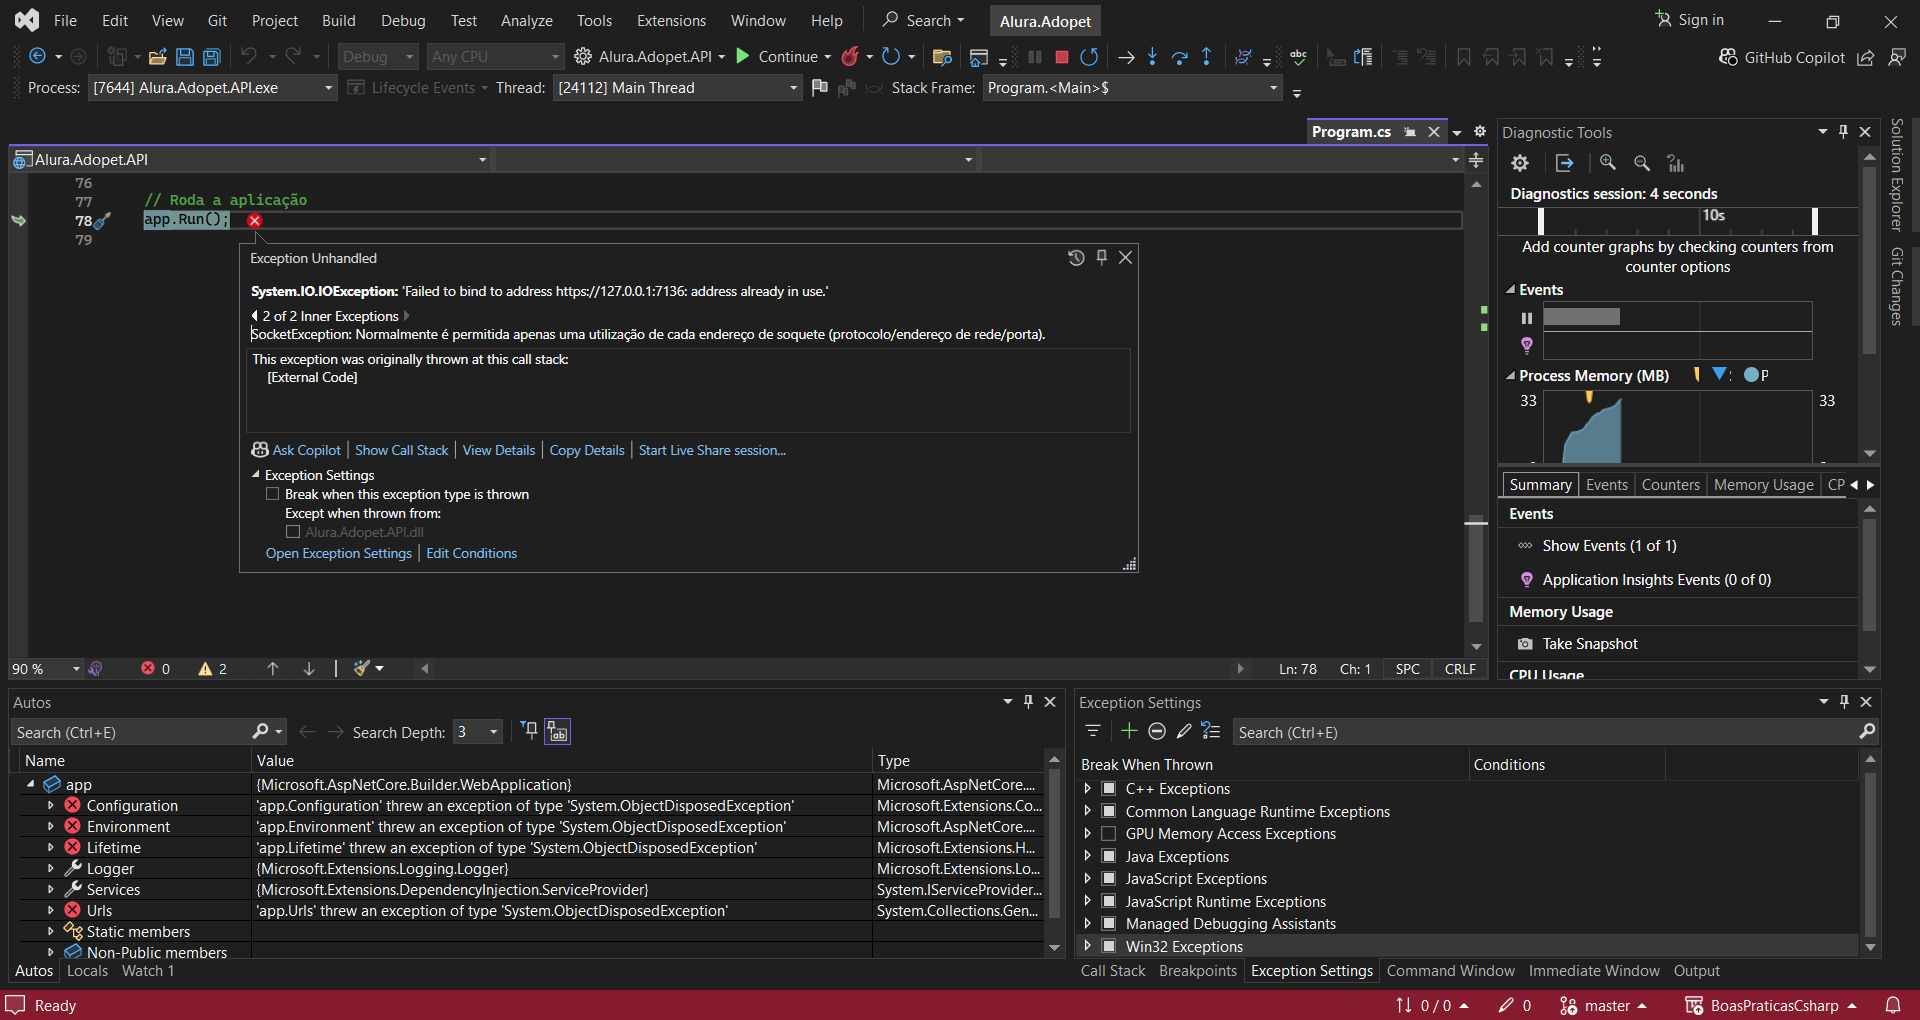Click the Stop Debugging red square icon
1920x1020 pixels.
1062,57
